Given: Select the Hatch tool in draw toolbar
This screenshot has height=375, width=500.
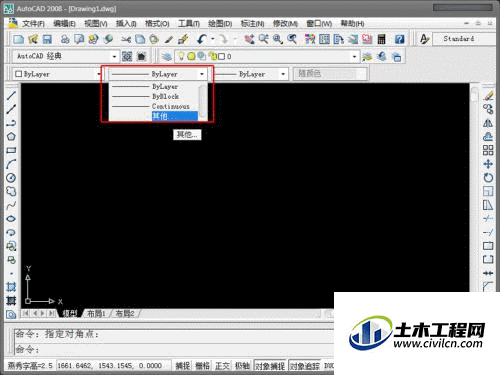Looking at the screenshot, I should pos(11,287).
